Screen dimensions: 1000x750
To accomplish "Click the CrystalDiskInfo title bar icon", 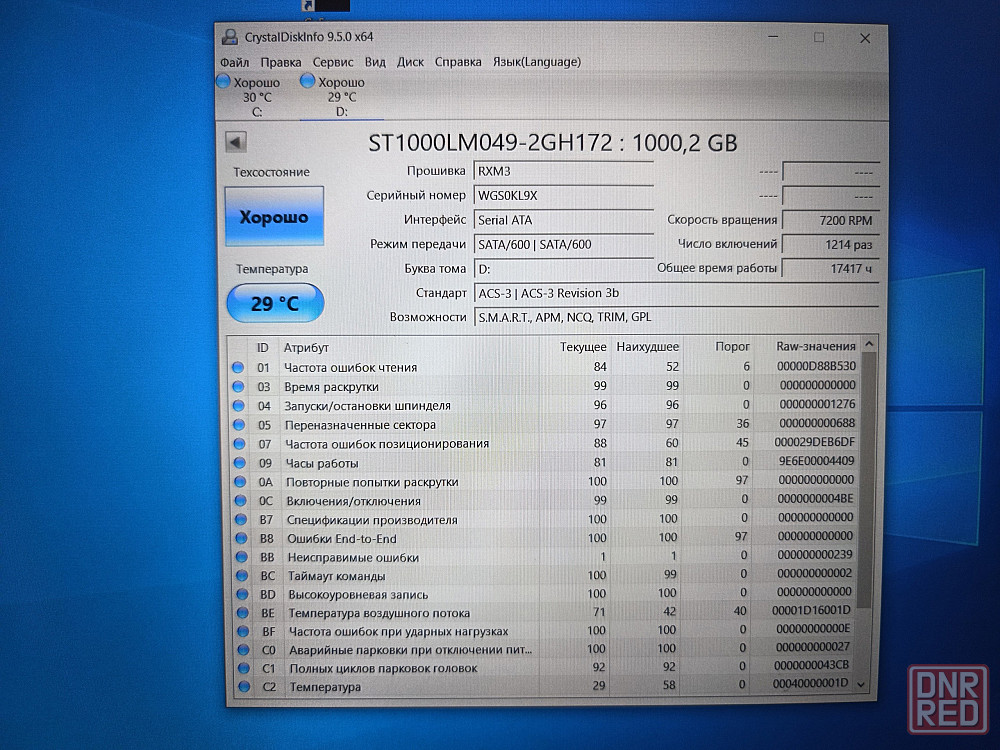I will (x=230, y=37).
